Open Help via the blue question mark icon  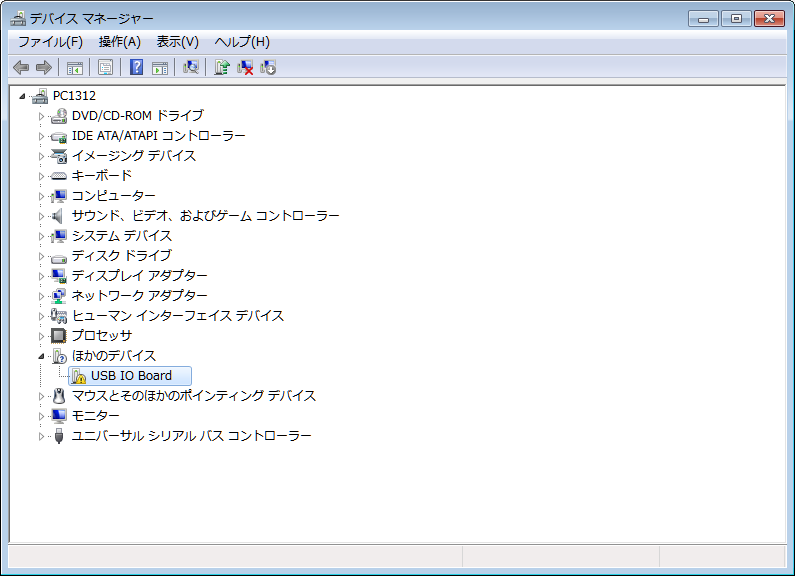(136, 67)
